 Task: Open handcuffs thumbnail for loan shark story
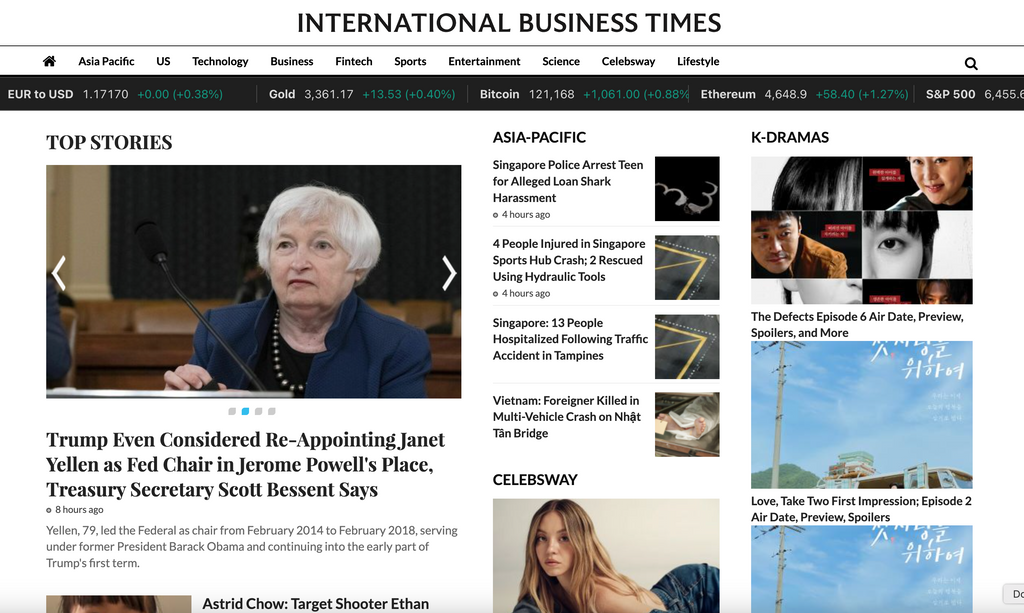coord(687,189)
